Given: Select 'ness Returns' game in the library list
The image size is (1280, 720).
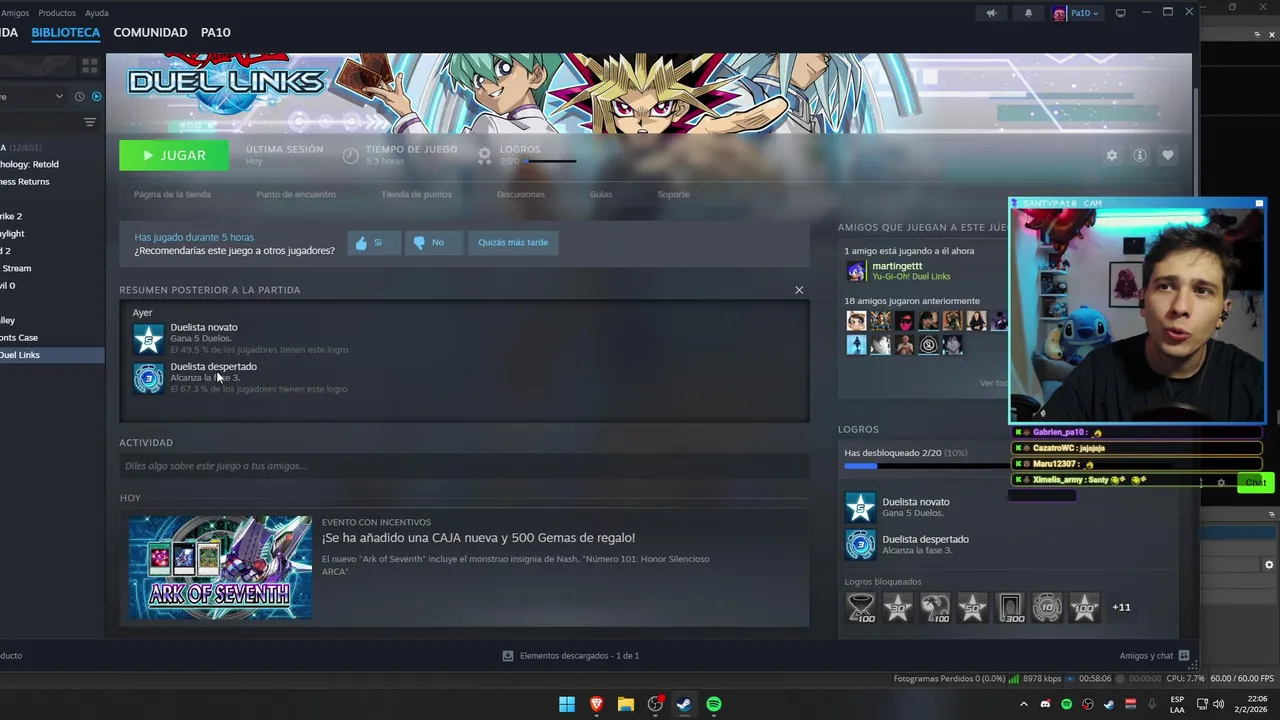Looking at the screenshot, I should [x=25, y=181].
